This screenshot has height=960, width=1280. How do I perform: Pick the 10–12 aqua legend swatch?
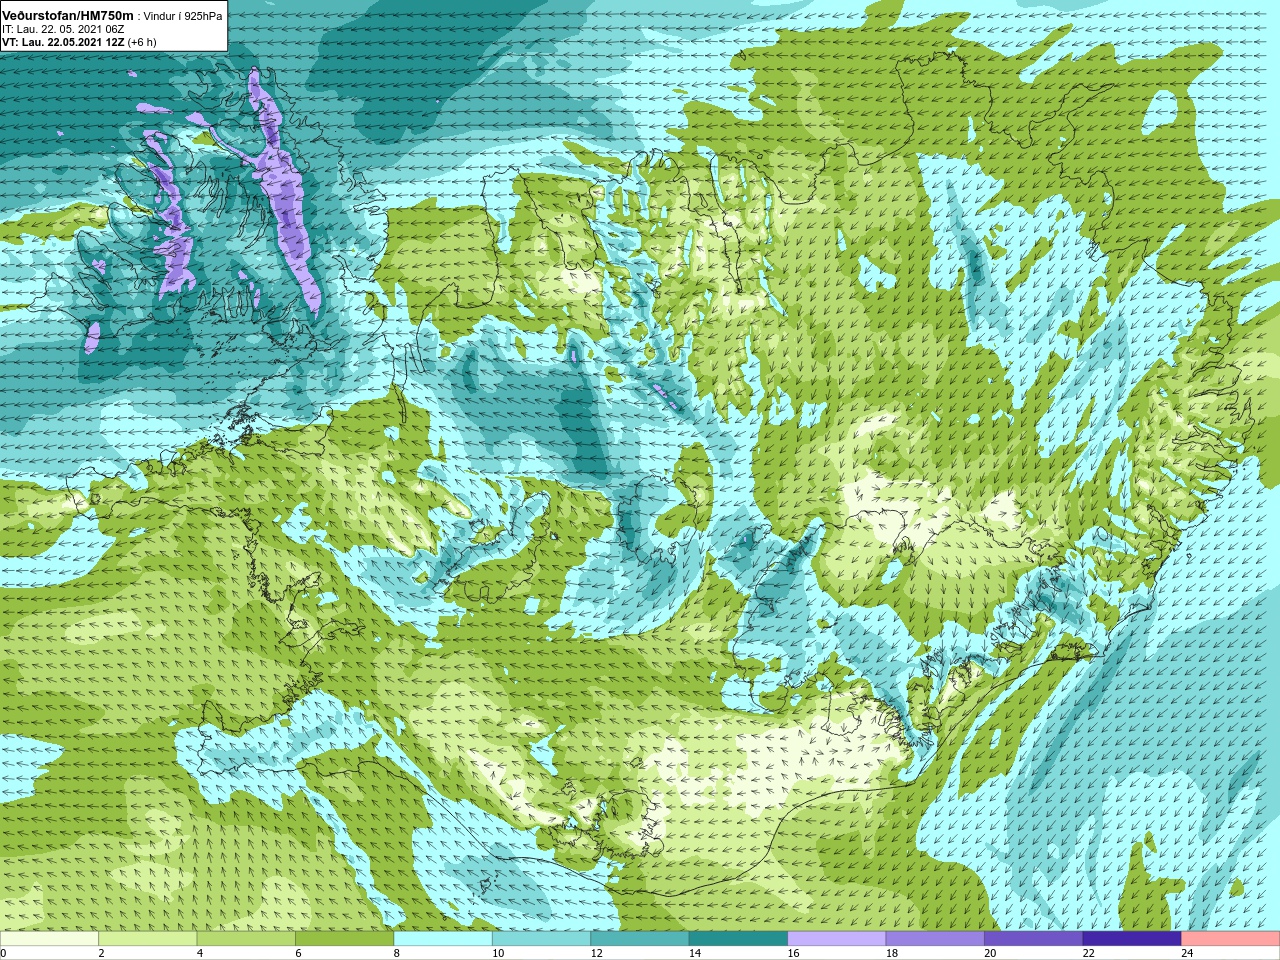point(541,939)
